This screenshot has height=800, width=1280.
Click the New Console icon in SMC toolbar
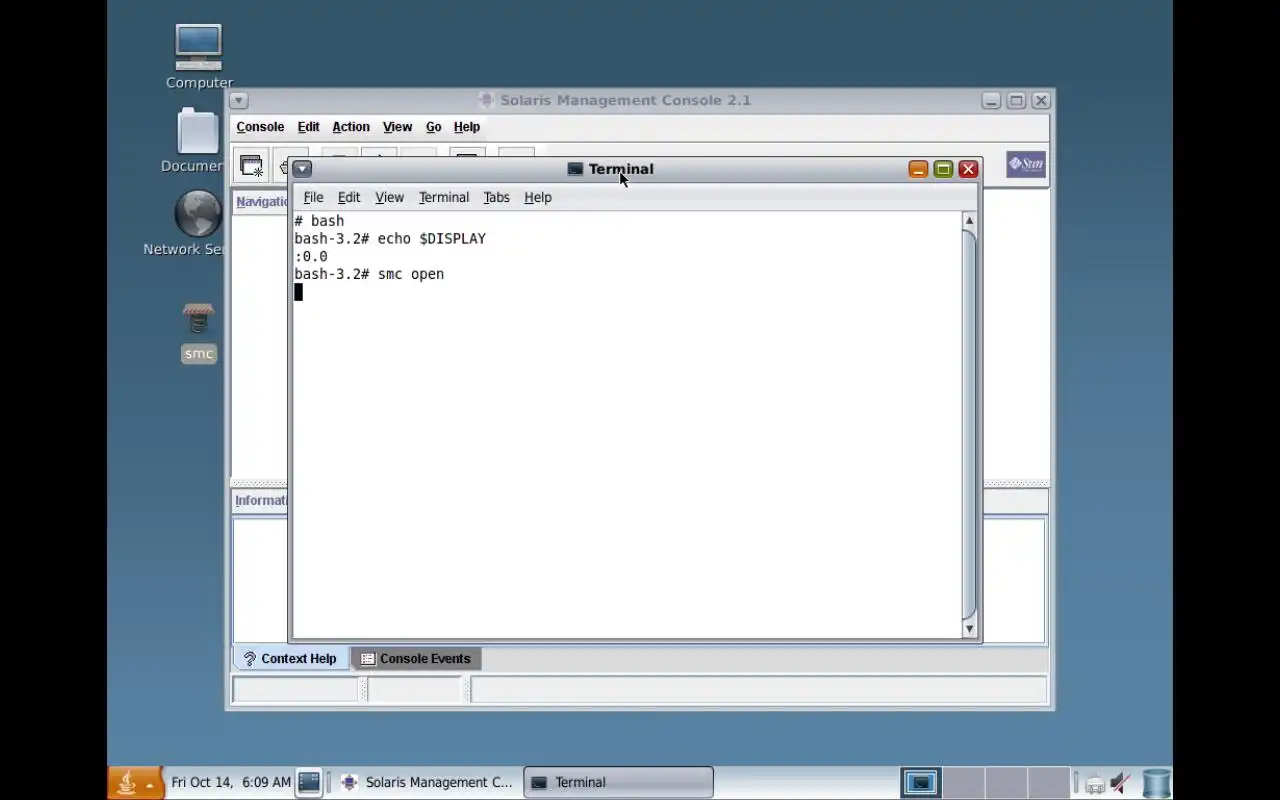pos(251,166)
